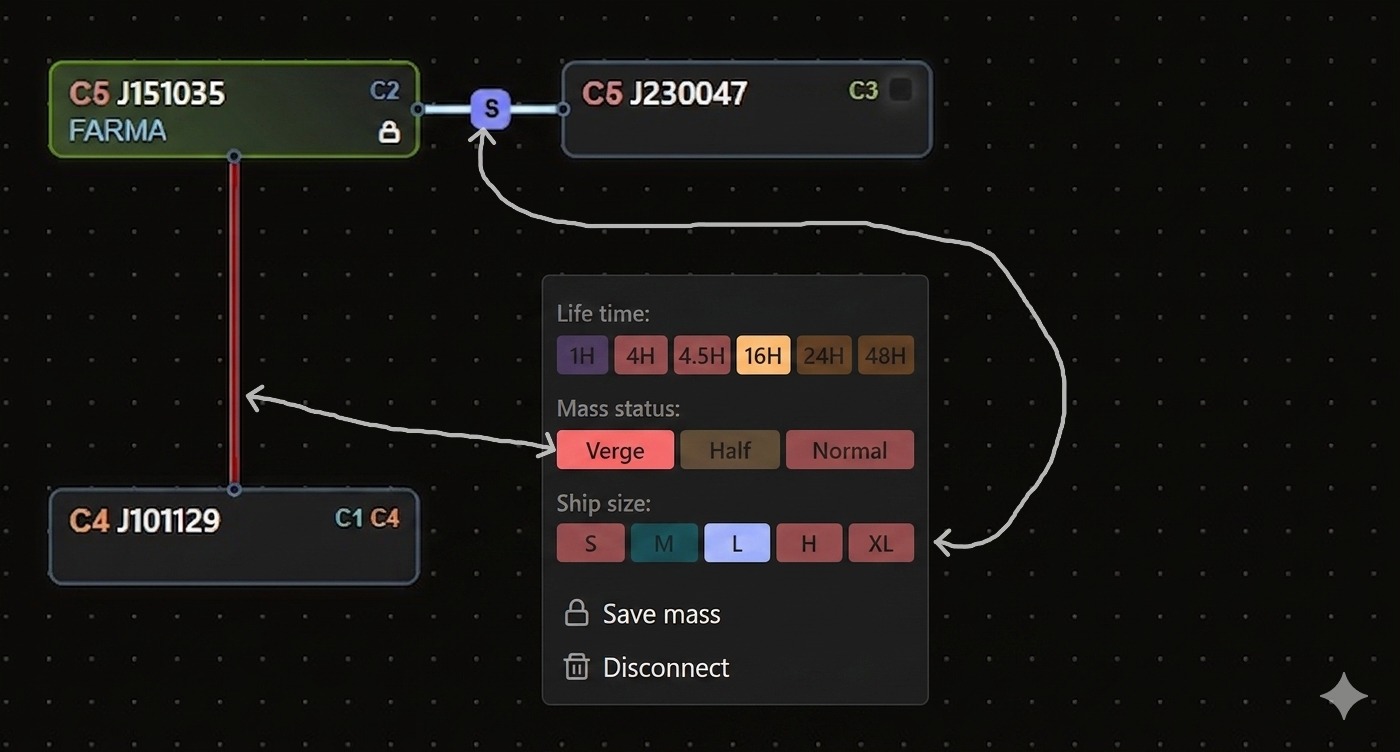Viewport: 1400px width, 752px height.
Task: Click the "Mass status:" label
Action: [618, 409]
